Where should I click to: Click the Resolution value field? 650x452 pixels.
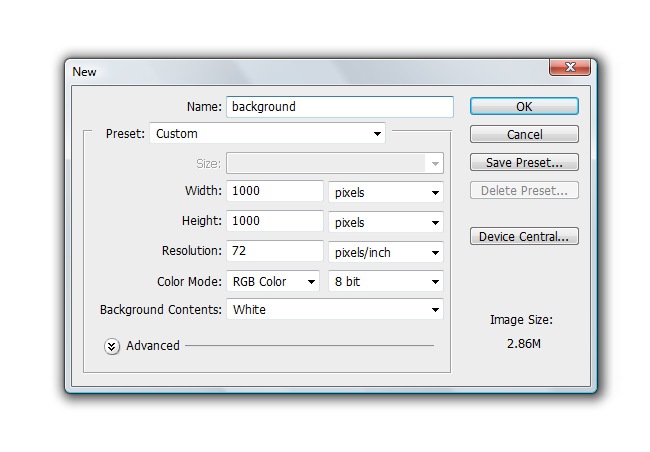(275, 251)
